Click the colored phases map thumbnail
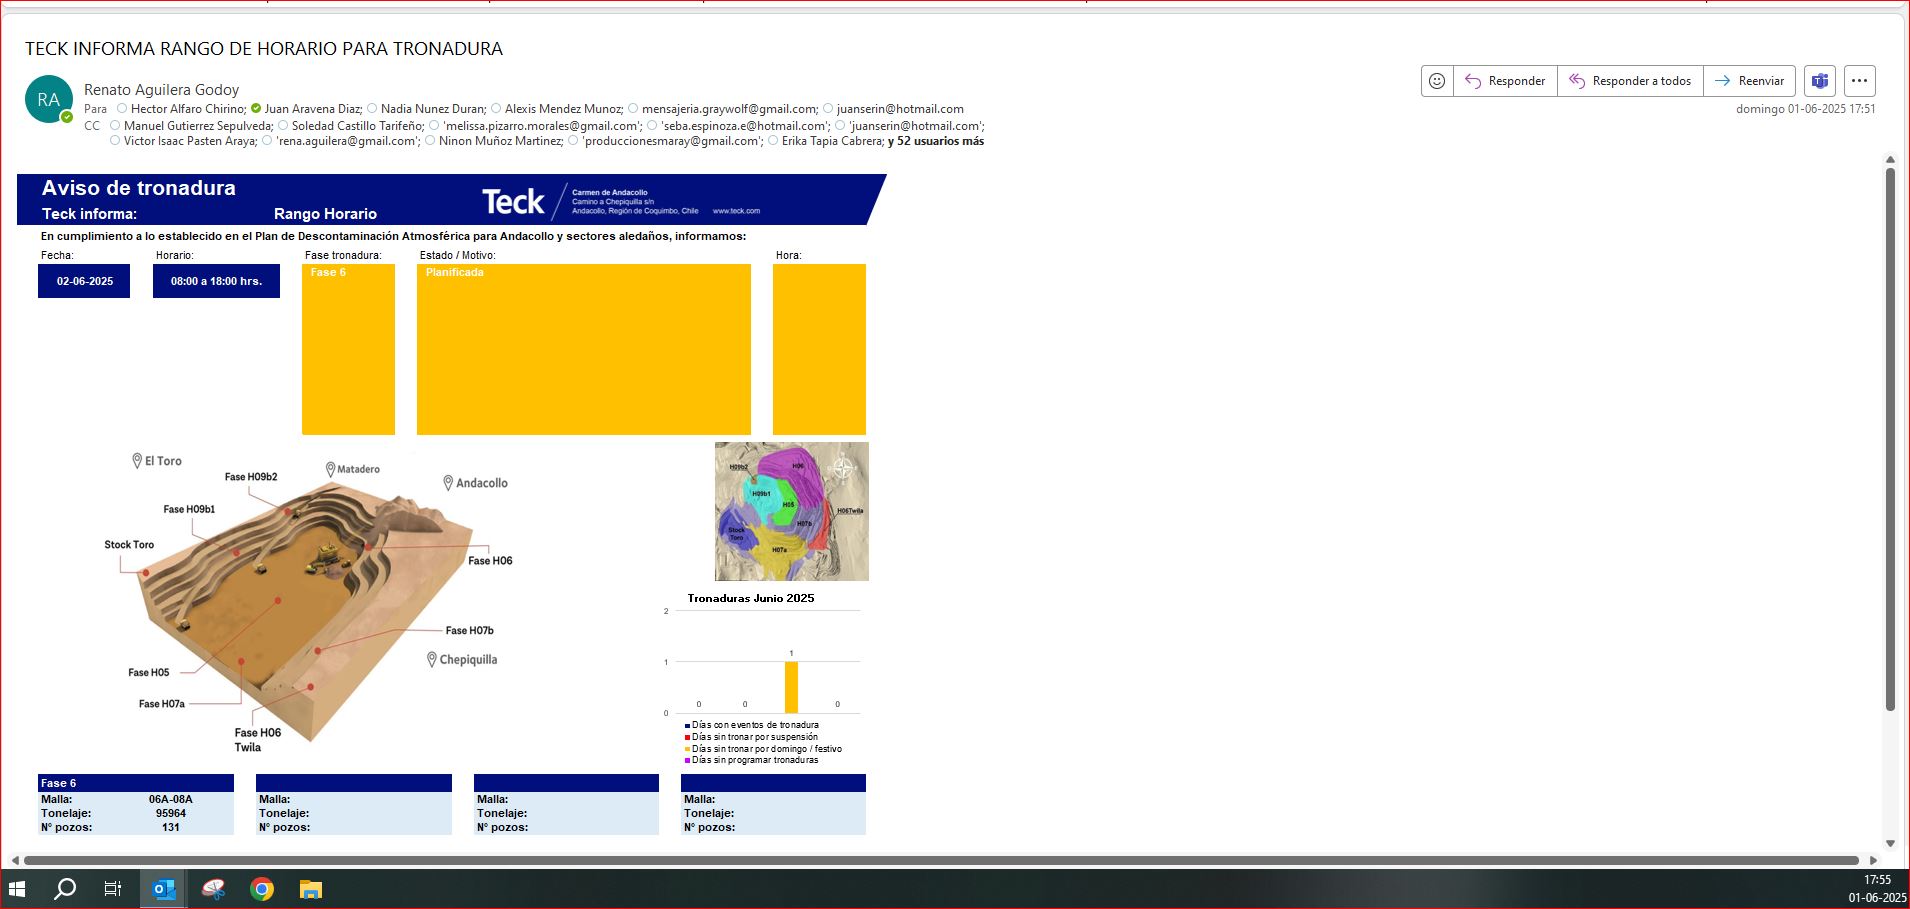 point(792,511)
